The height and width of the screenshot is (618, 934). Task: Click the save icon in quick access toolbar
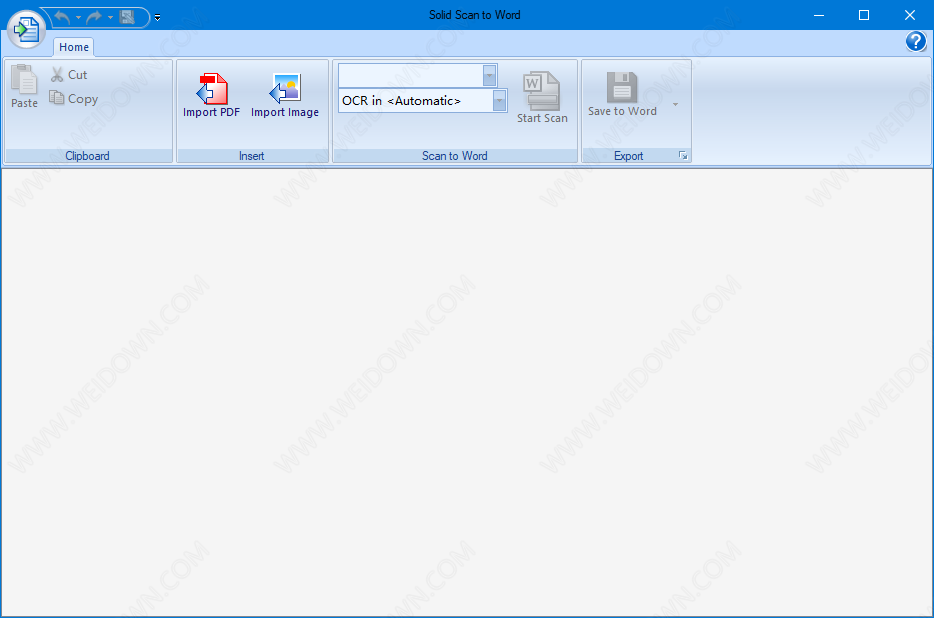[127, 17]
